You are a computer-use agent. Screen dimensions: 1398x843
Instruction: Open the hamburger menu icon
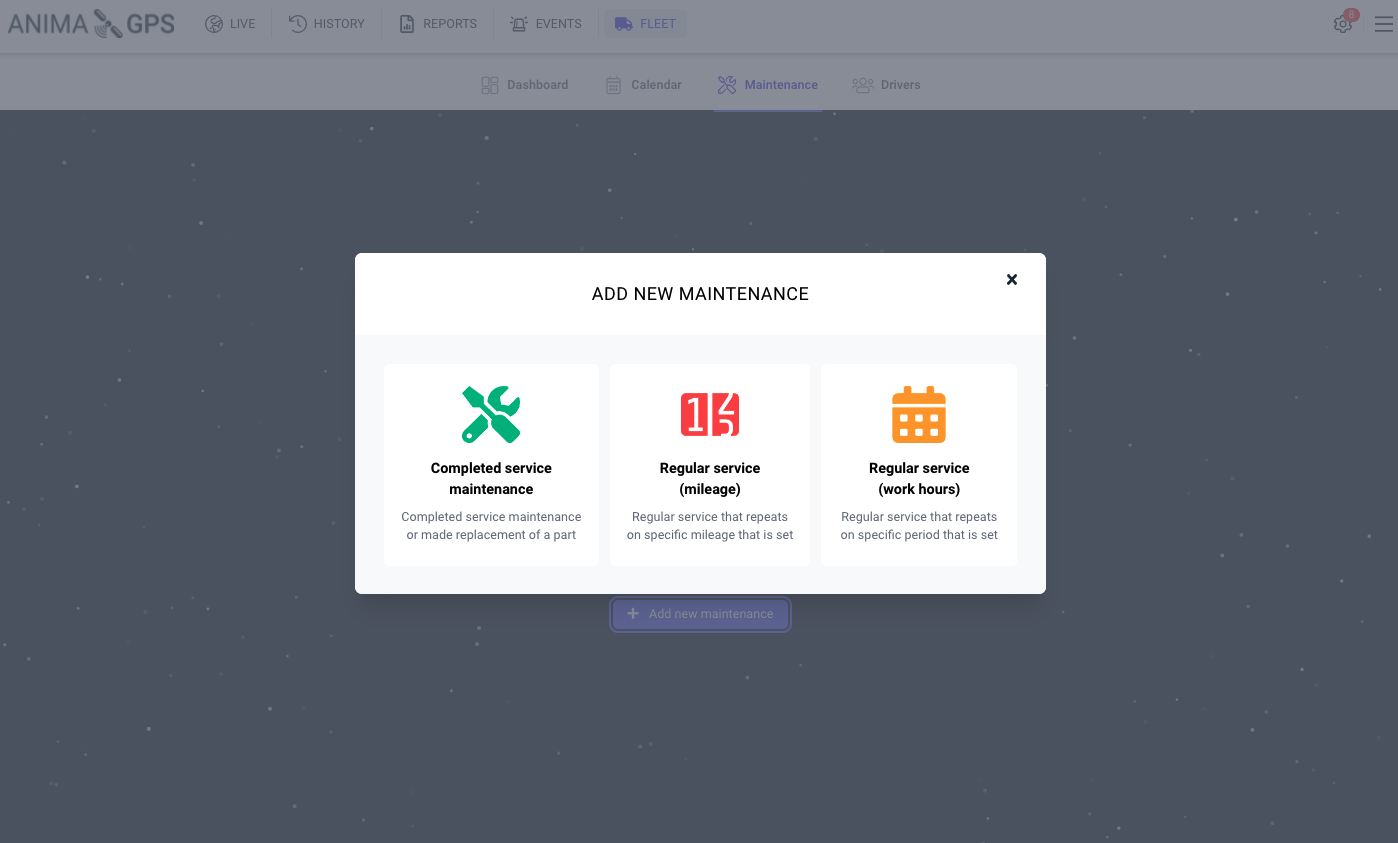[x=1383, y=24]
